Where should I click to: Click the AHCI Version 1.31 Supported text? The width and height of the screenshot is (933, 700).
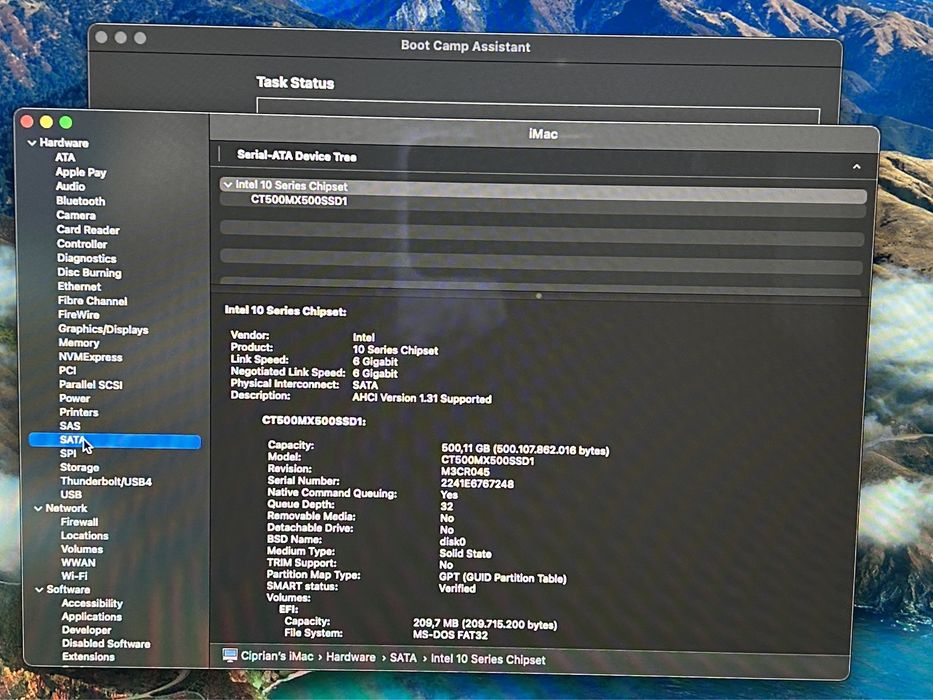pyautogui.click(x=422, y=398)
